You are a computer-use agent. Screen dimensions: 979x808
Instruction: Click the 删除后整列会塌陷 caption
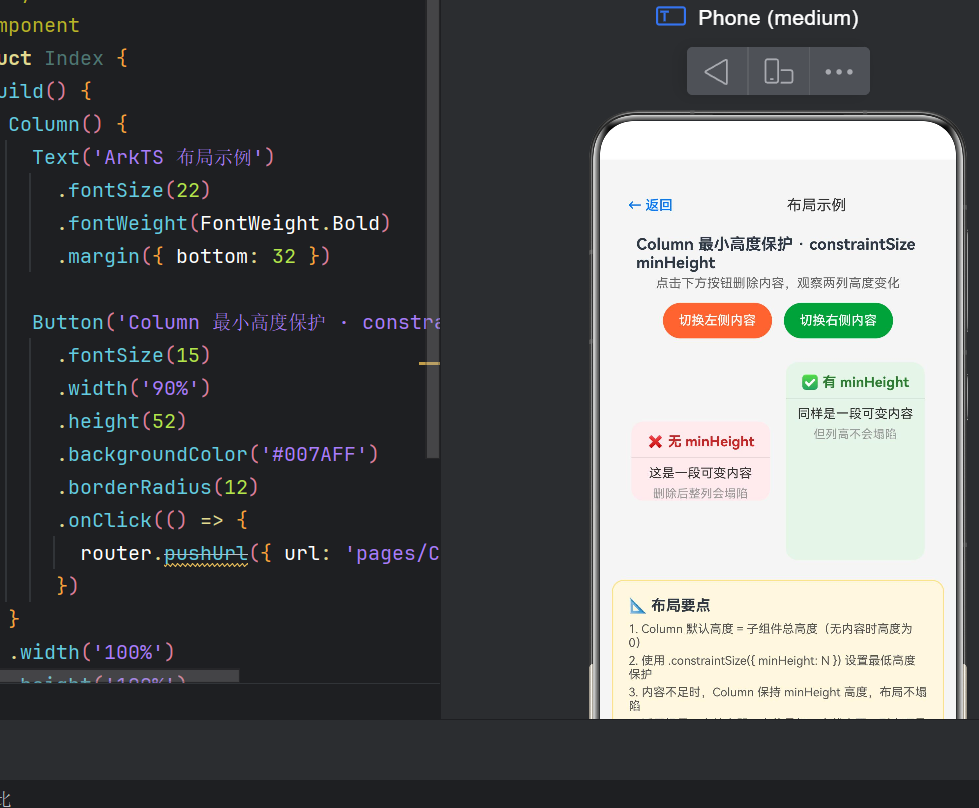pyautogui.click(x=701, y=493)
